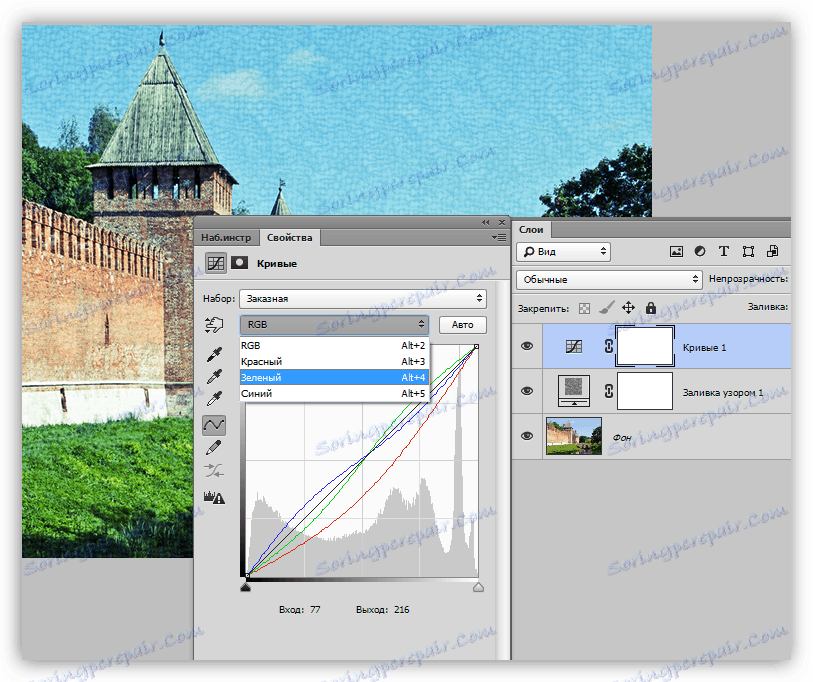The height and width of the screenshot is (682, 813).
Task: Click the Curves icon on Кривые 1 layer
Action: click(x=574, y=346)
